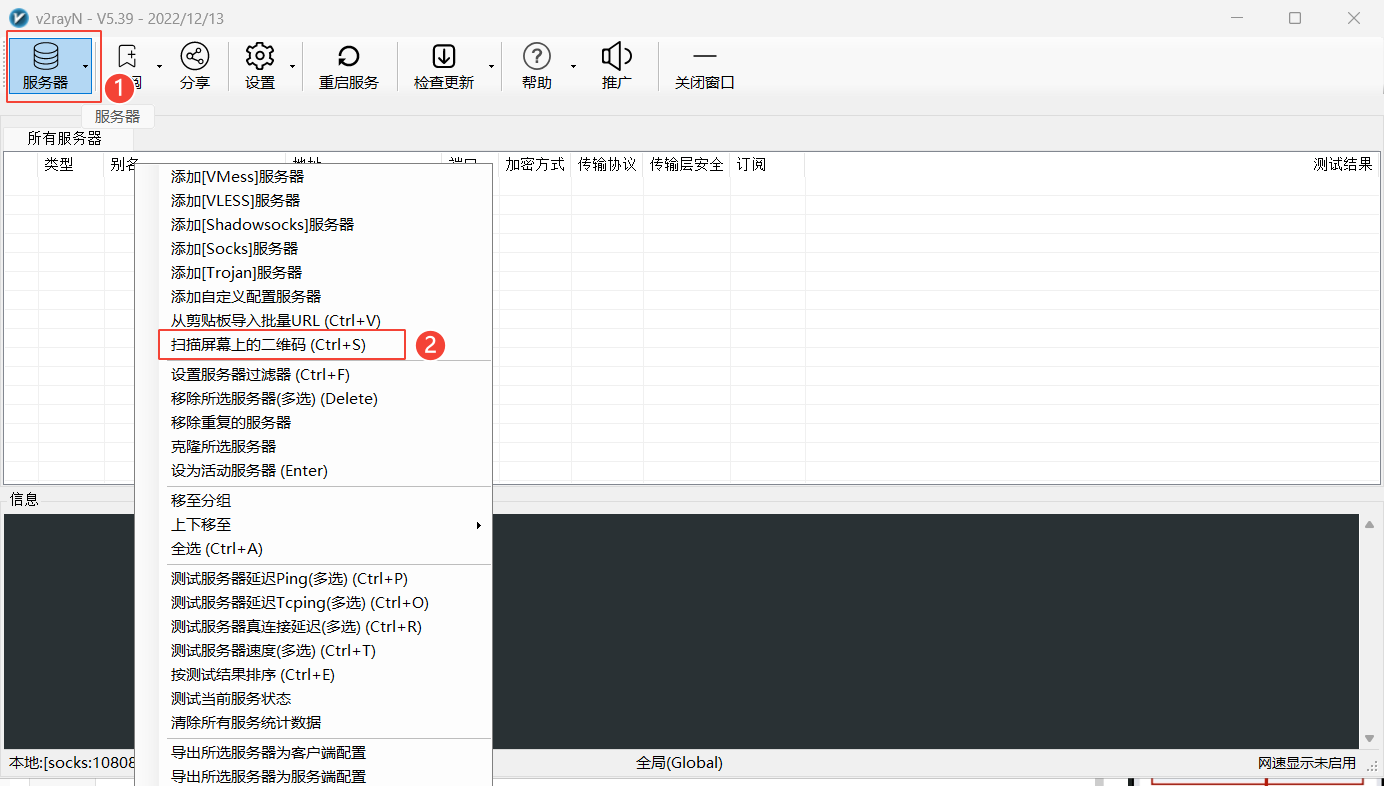Expand the 服务器 dropdown arrow

(86, 67)
